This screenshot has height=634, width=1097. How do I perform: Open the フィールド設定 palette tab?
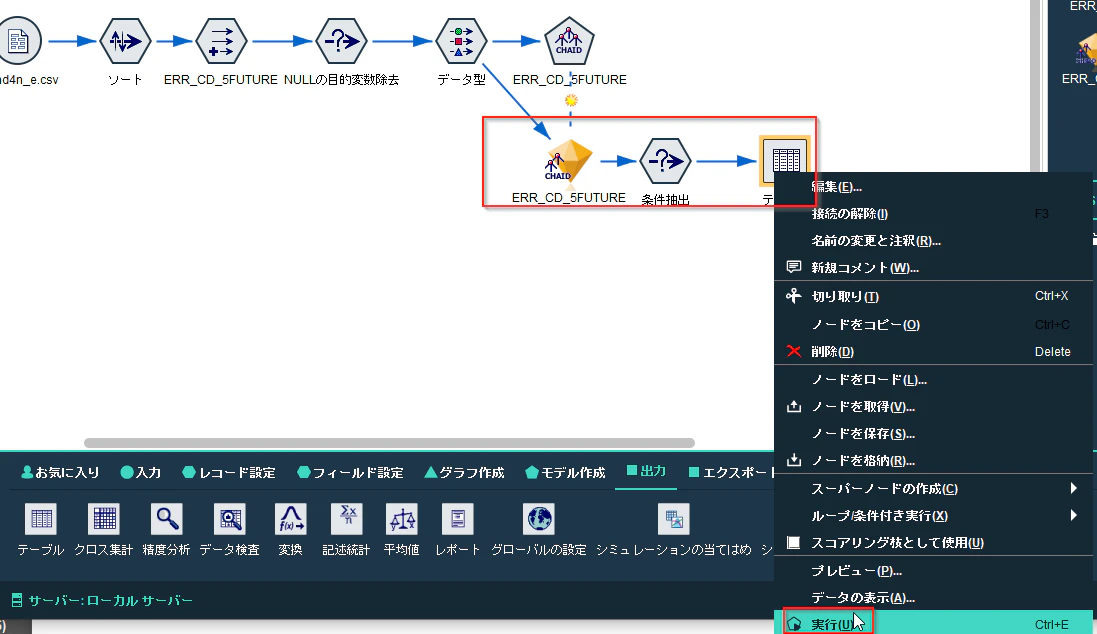click(350, 472)
